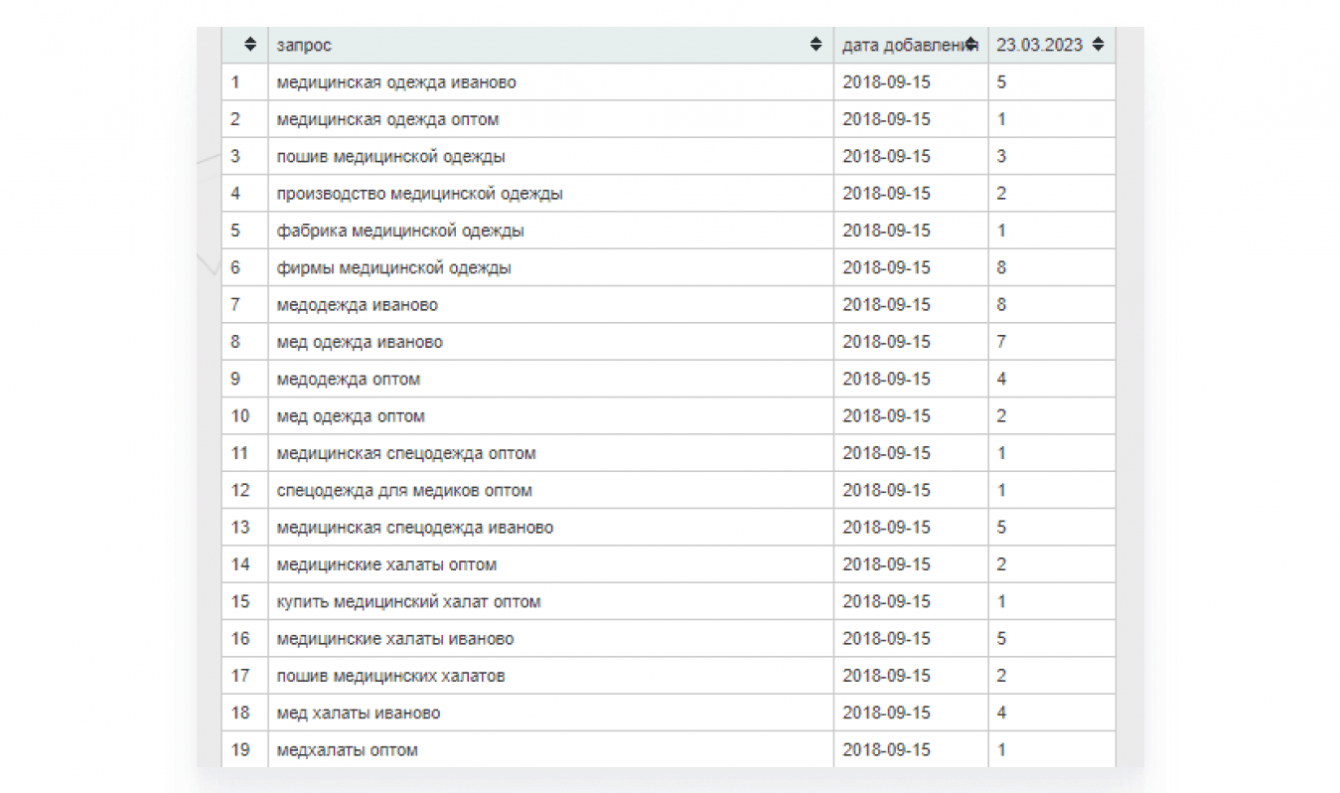Viewport: 1340px width, 793px height.
Task: Select купить медицинский халат оптом query
Action: tap(408, 602)
